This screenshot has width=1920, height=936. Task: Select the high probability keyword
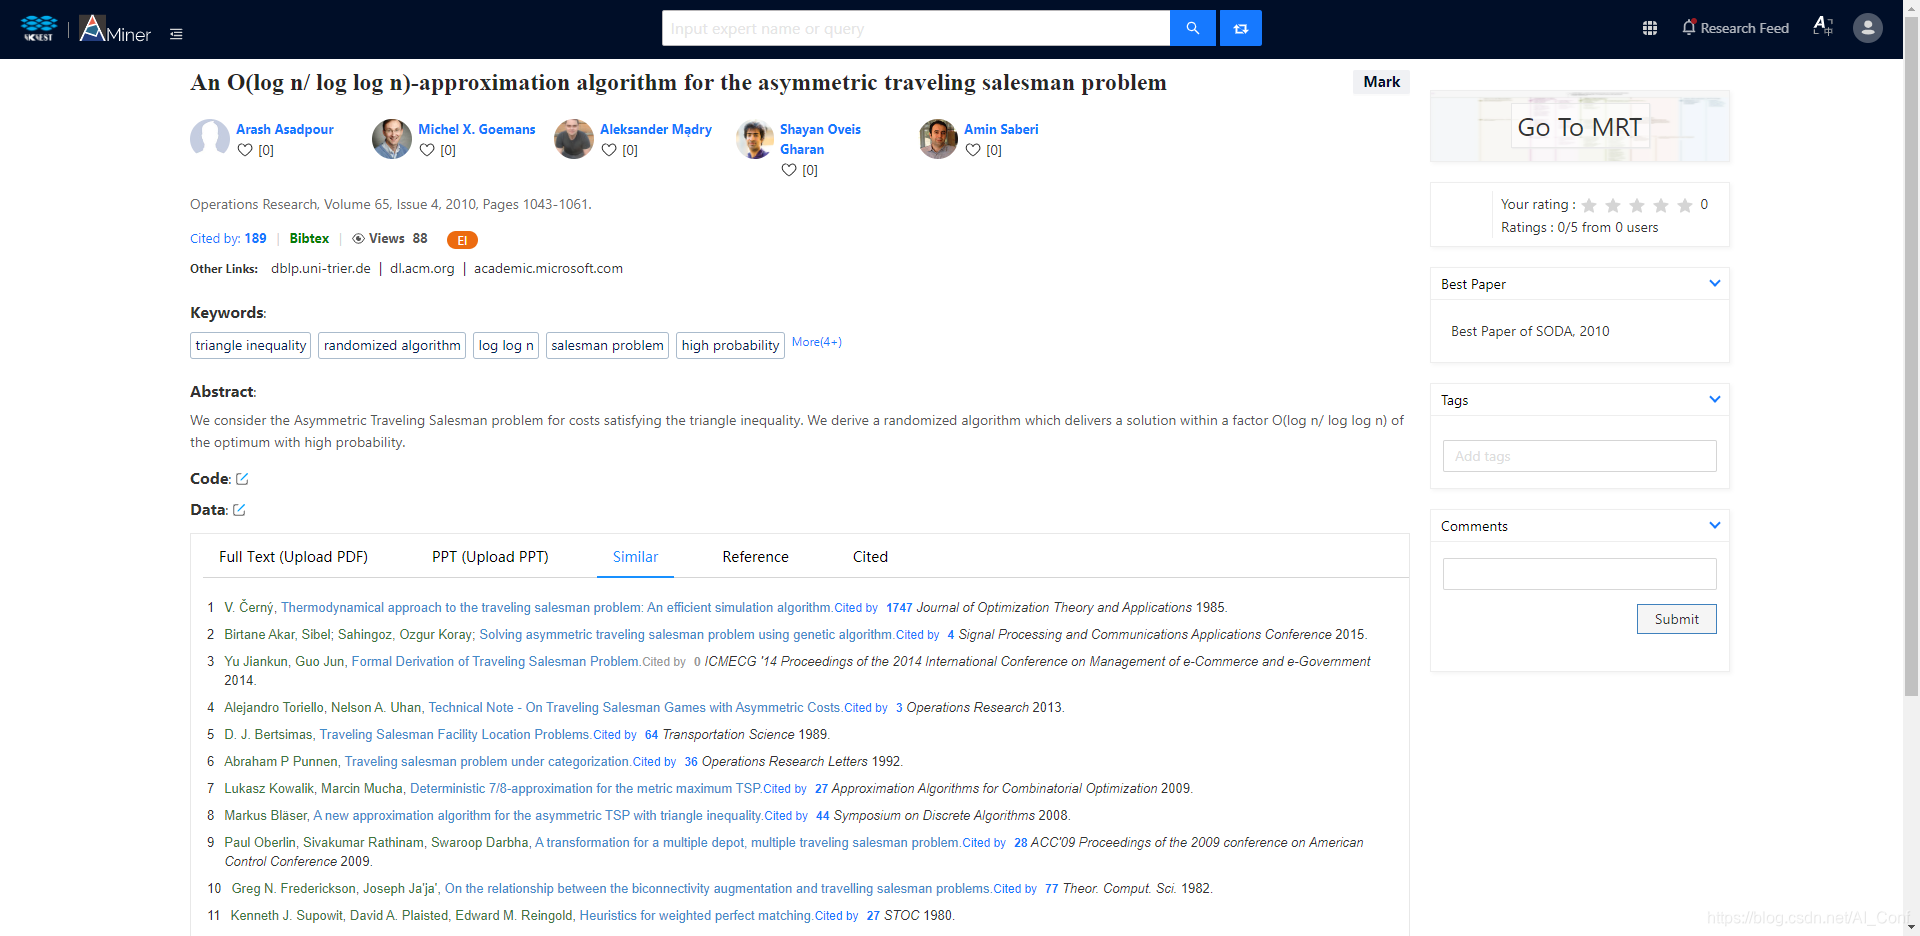[730, 345]
